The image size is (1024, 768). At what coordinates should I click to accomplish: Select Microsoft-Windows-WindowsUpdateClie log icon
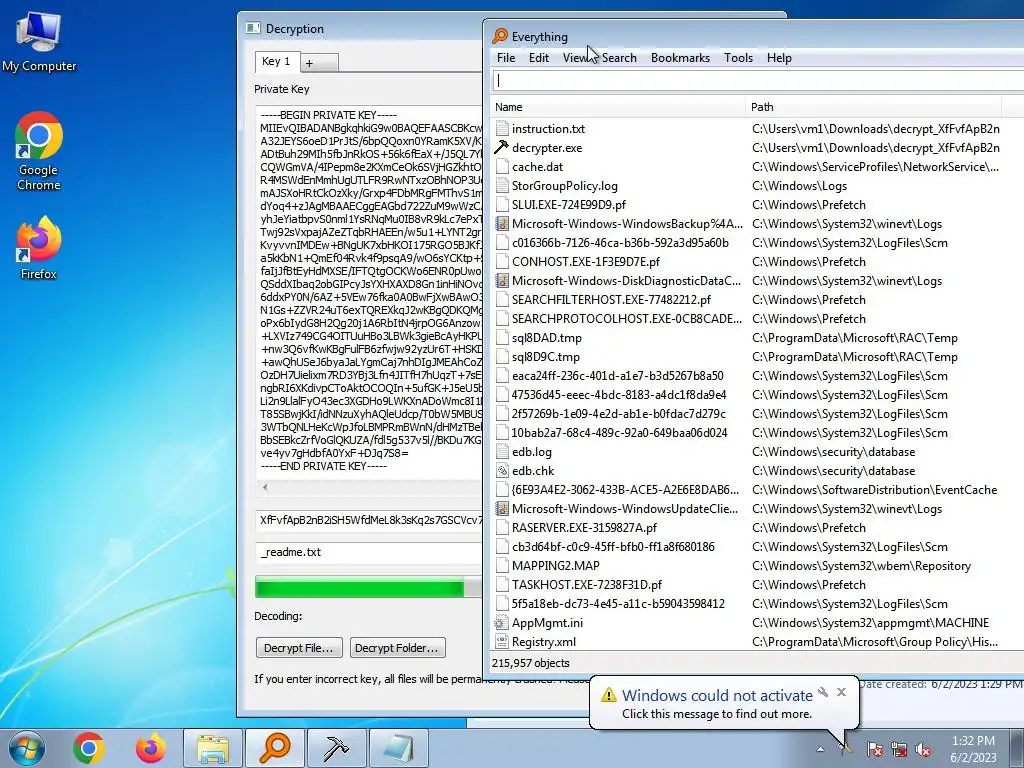point(502,508)
